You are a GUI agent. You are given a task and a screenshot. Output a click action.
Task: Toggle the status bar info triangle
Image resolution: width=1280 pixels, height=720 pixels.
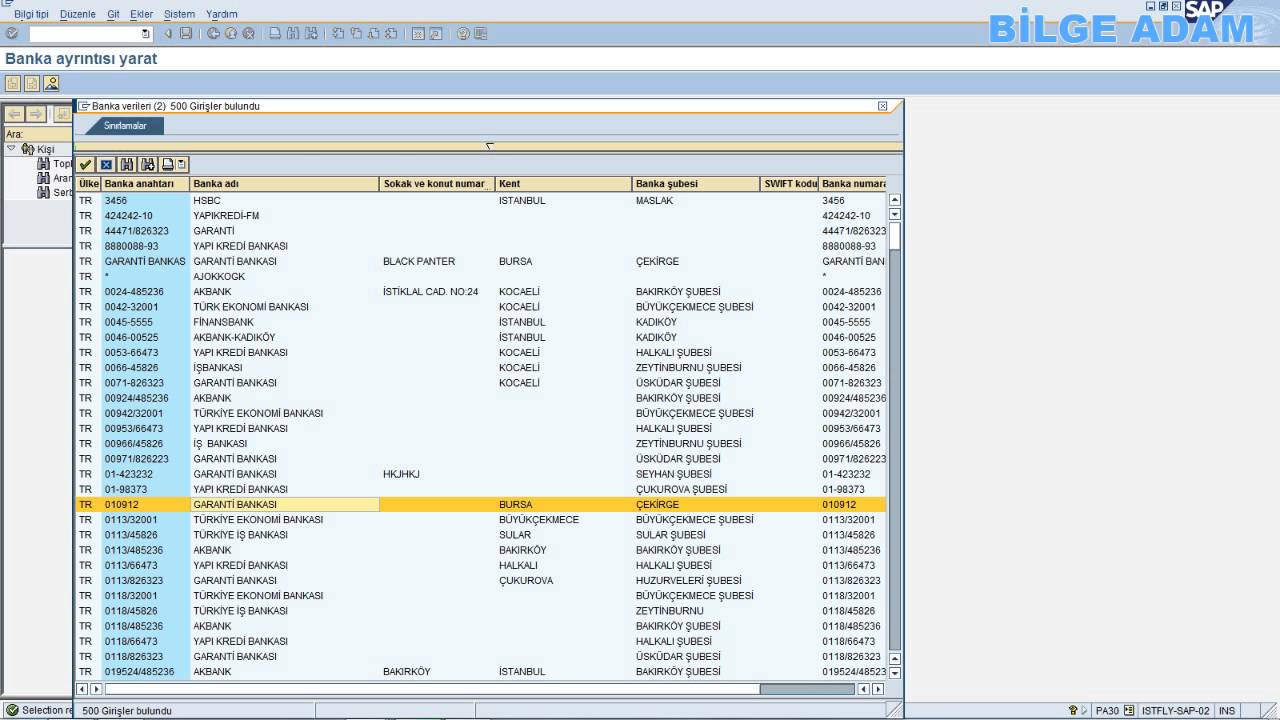1084,711
